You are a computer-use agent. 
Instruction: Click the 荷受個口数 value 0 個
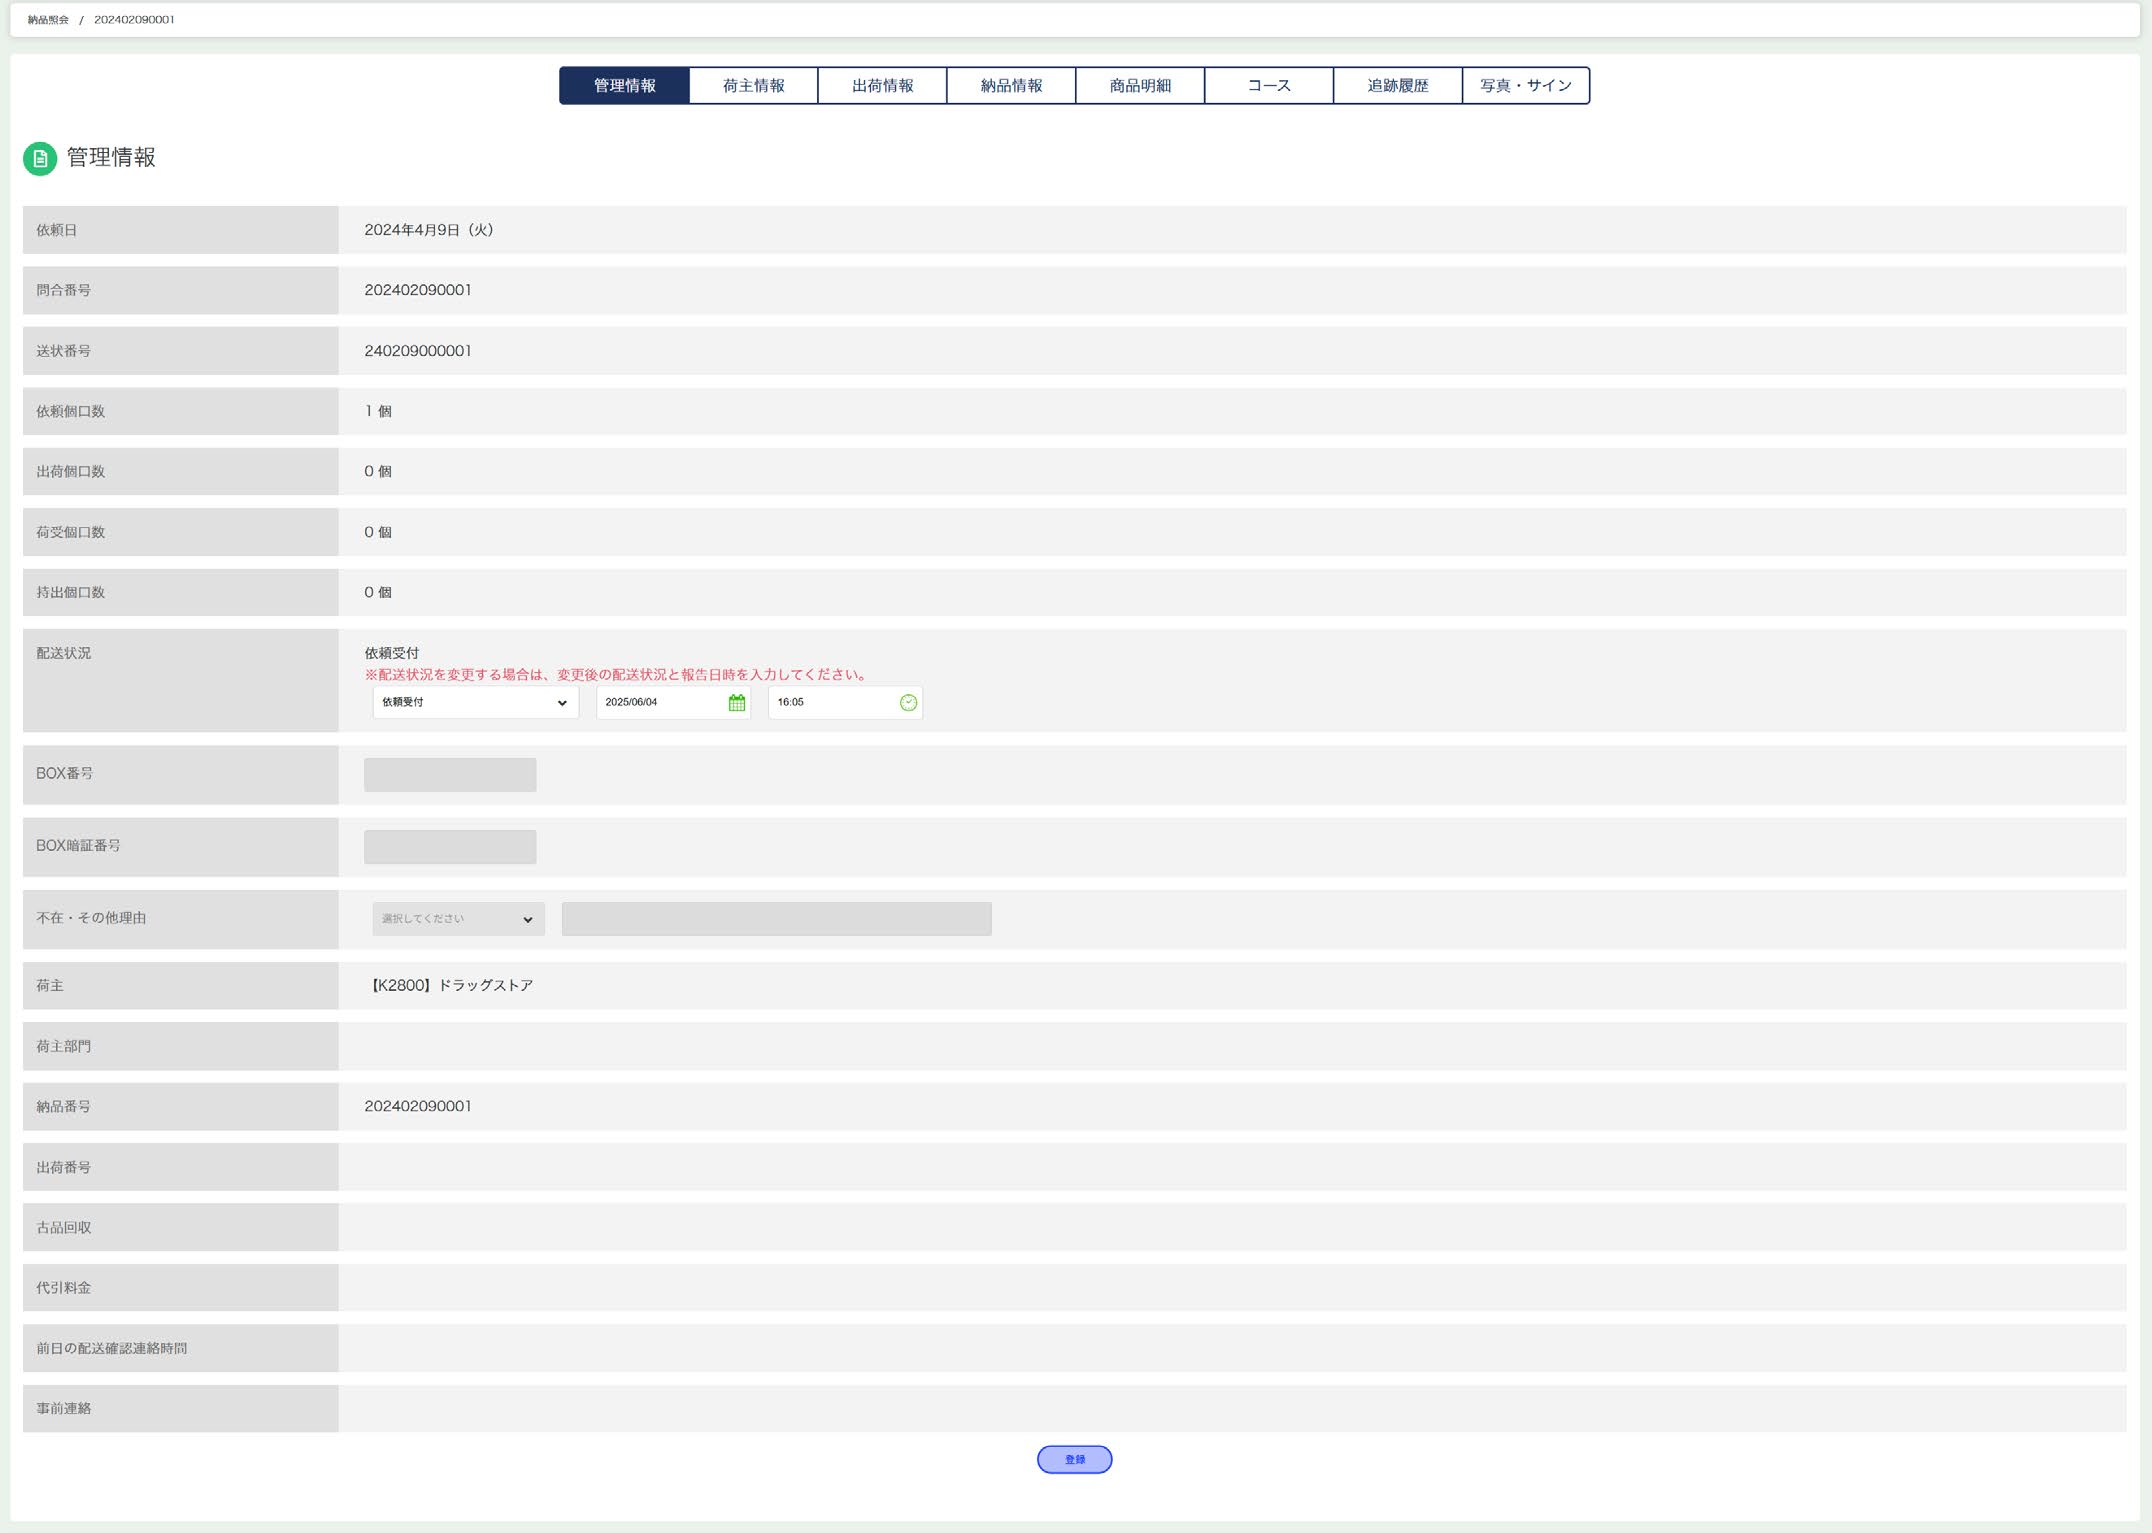[378, 532]
